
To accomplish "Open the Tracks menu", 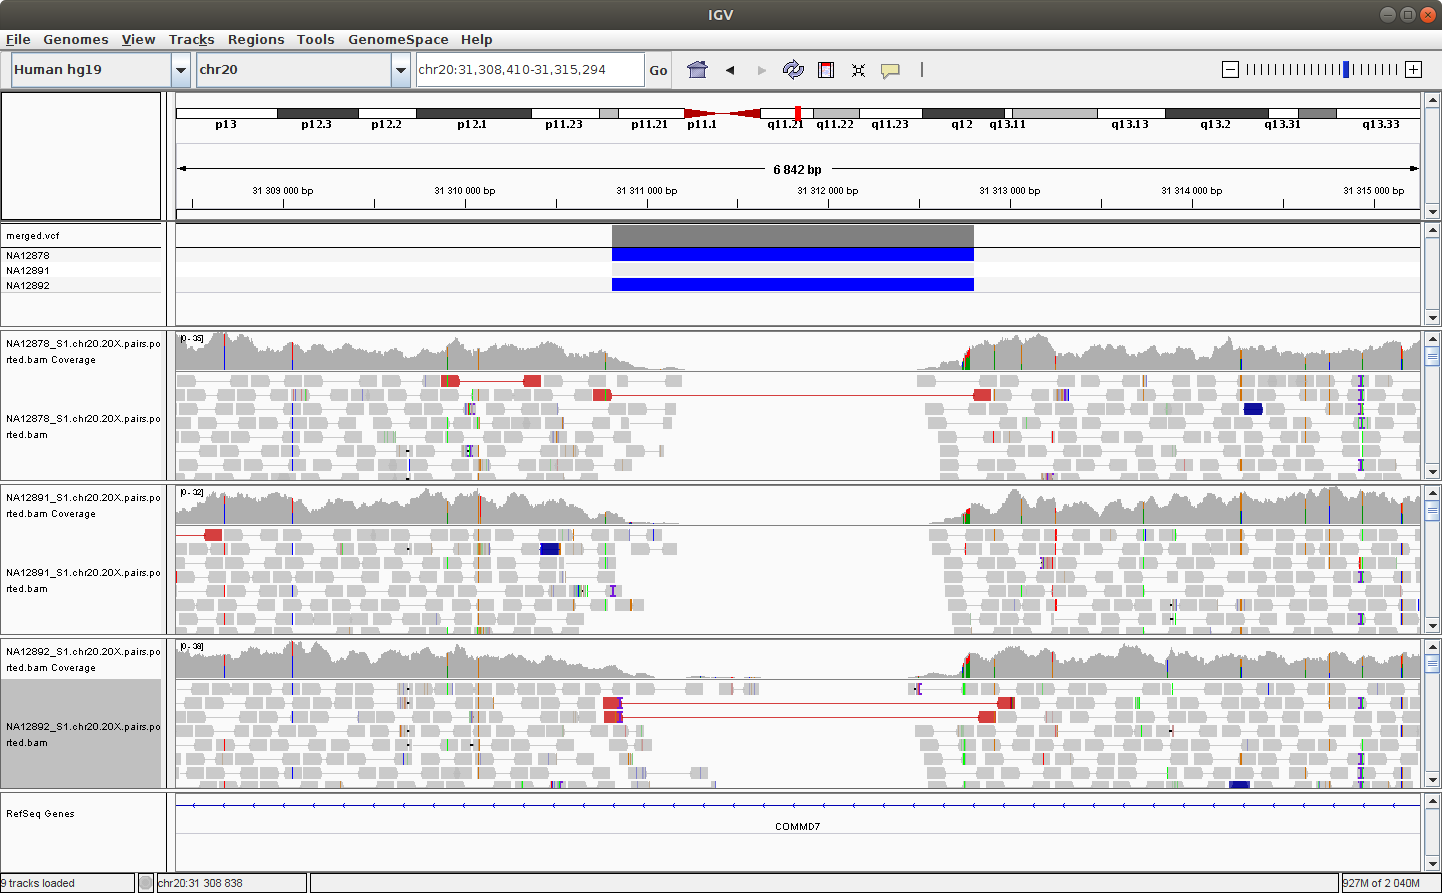I will click(x=191, y=40).
